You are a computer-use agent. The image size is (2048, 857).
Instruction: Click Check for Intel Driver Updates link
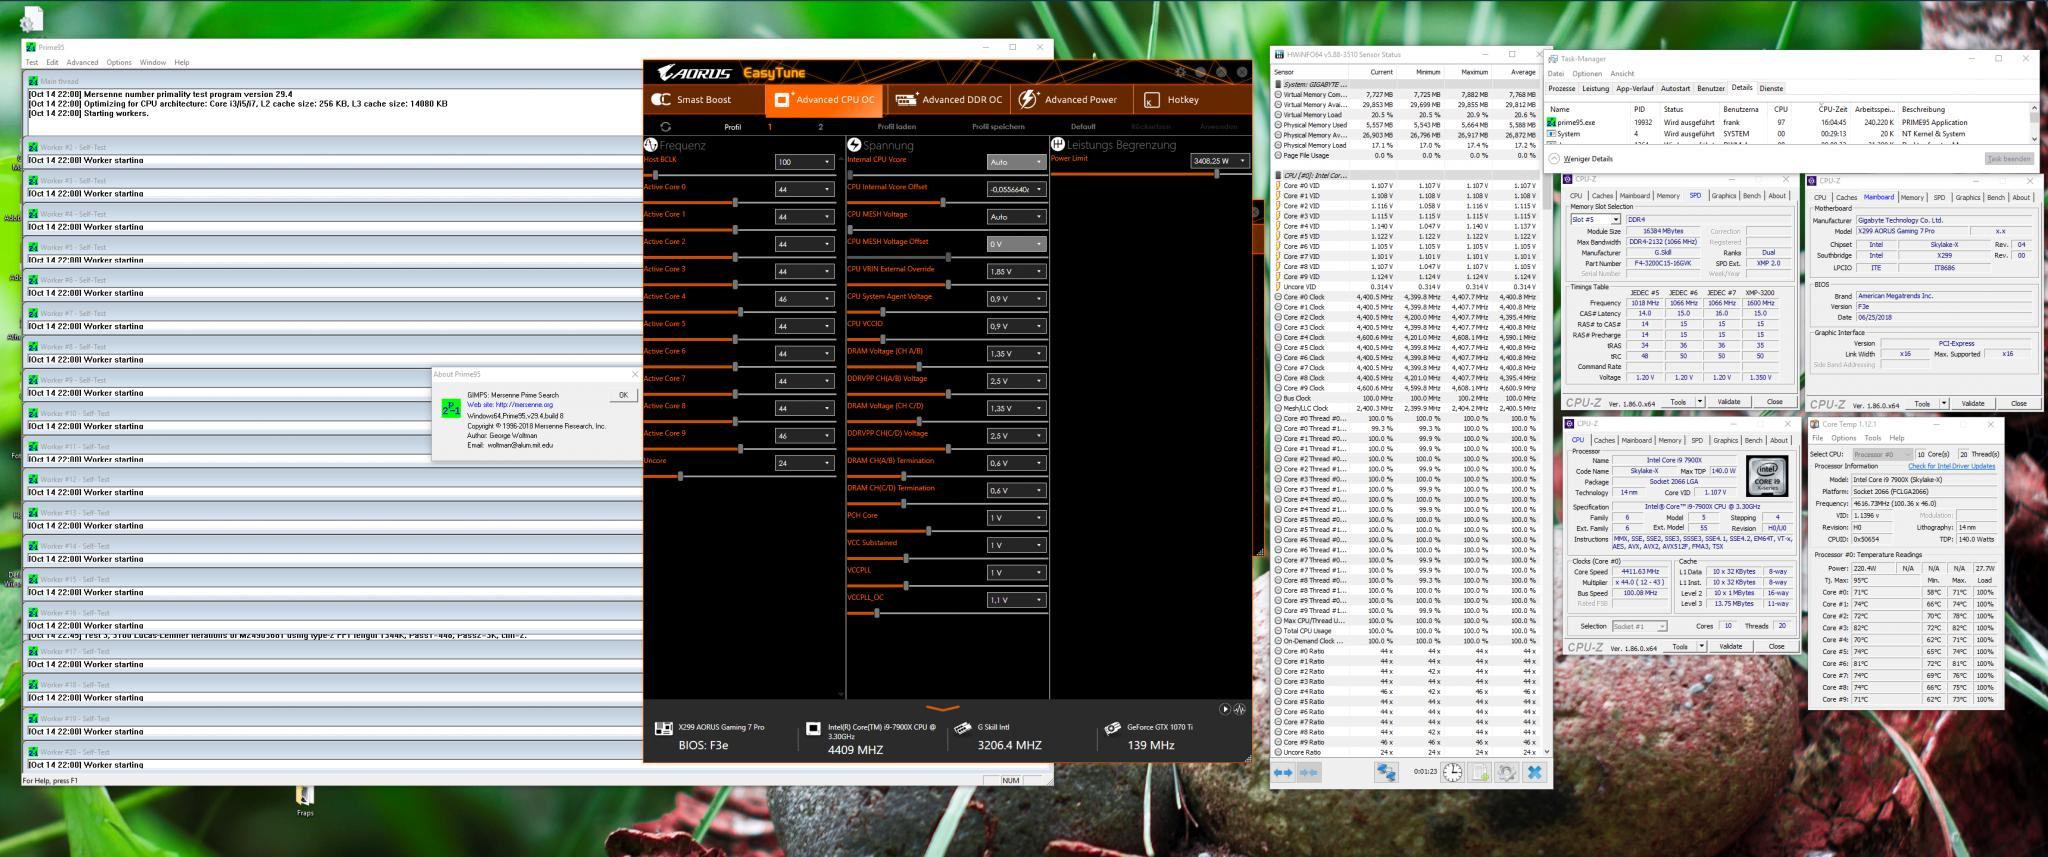[1951, 466]
